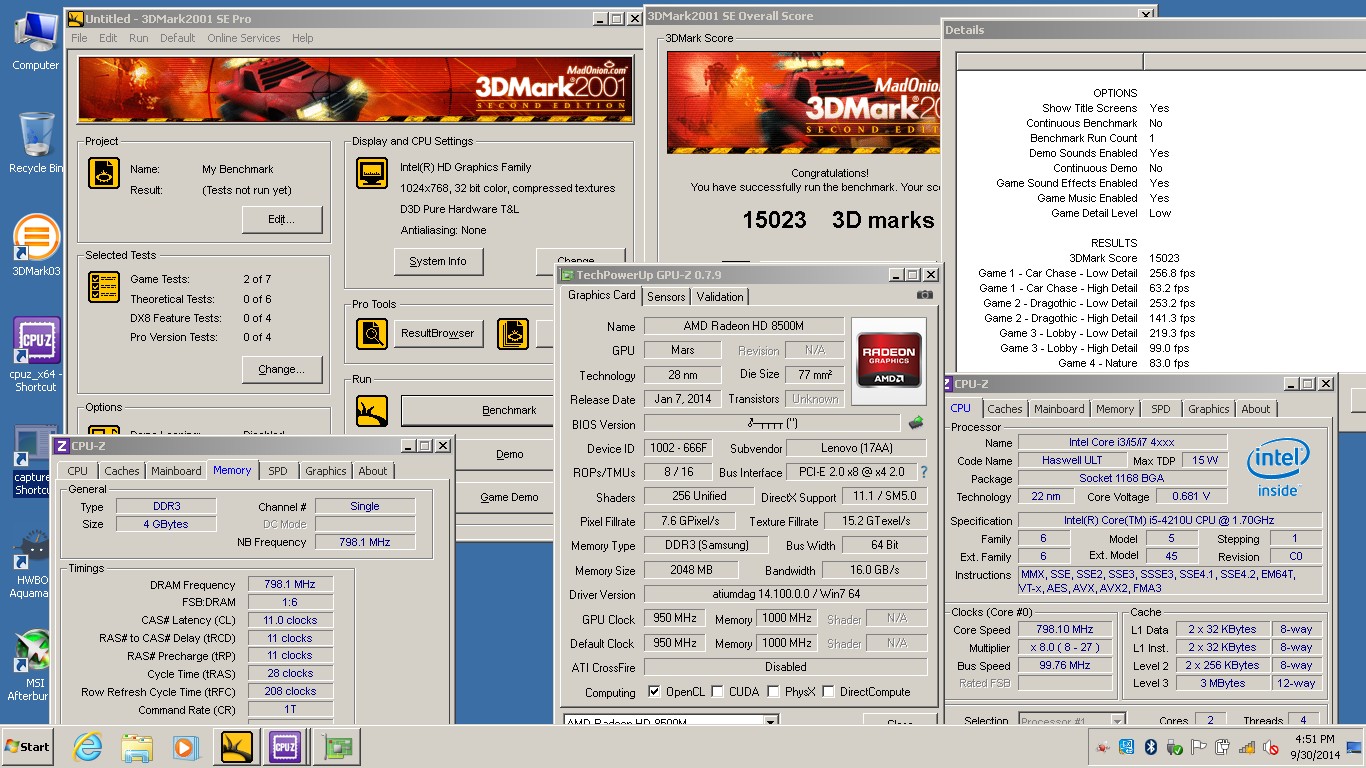Open the MSI Afterburner desktop icon
Screen dimensions: 1366x768
pyautogui.click(x=34, y=665)
